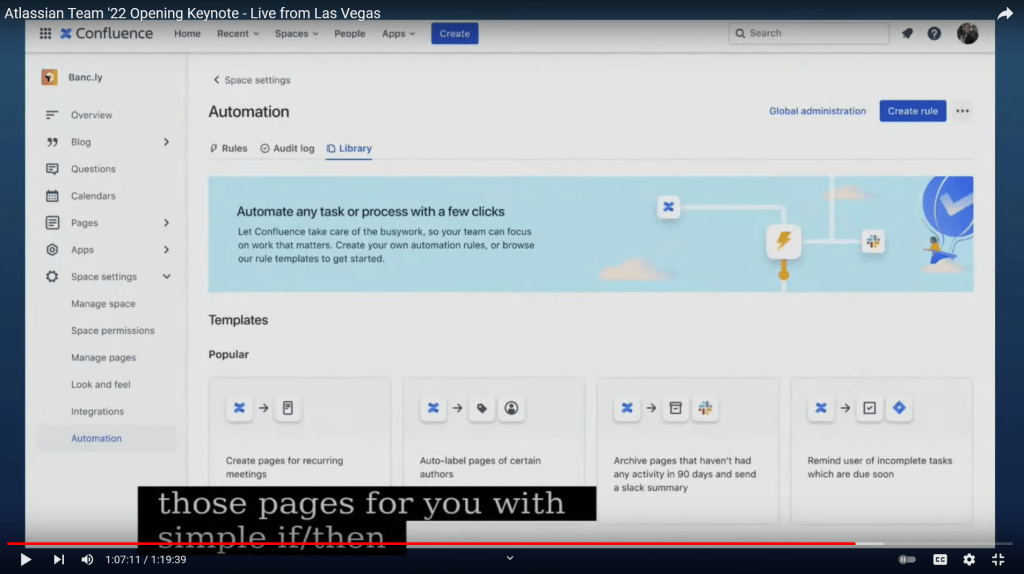Switch to the Audit log tab
This screenshot has height=574, width=1024.
(x=287, y=148)
